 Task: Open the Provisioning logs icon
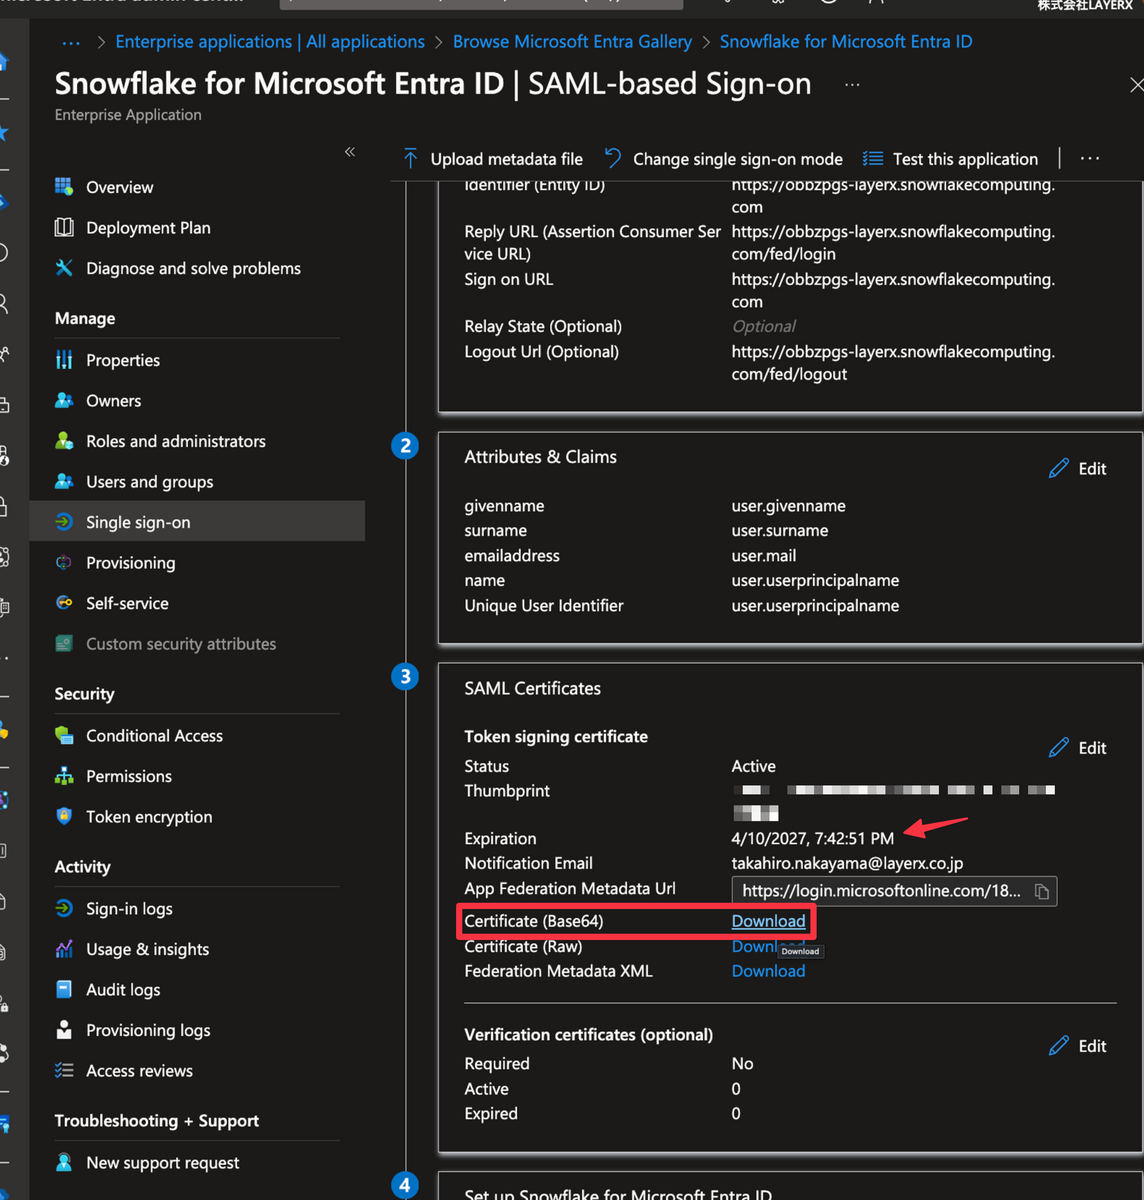click(64, 1030)
